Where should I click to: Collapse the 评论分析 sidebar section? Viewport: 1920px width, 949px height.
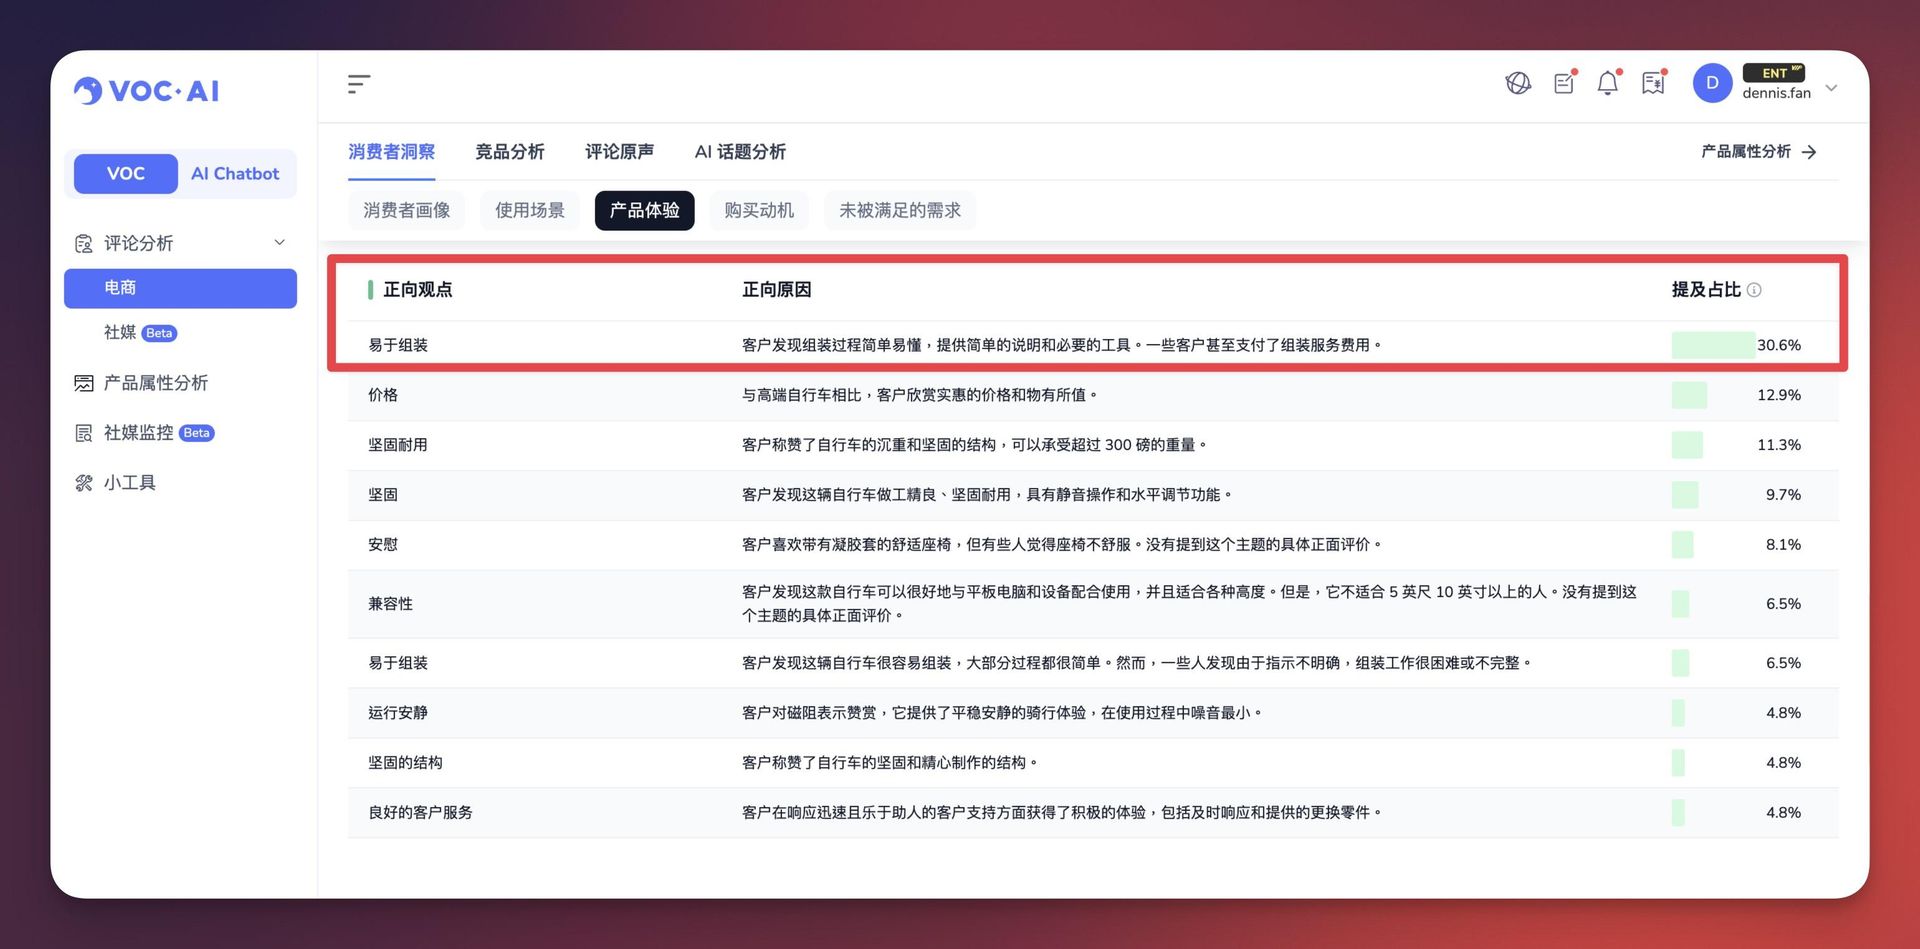280,243
